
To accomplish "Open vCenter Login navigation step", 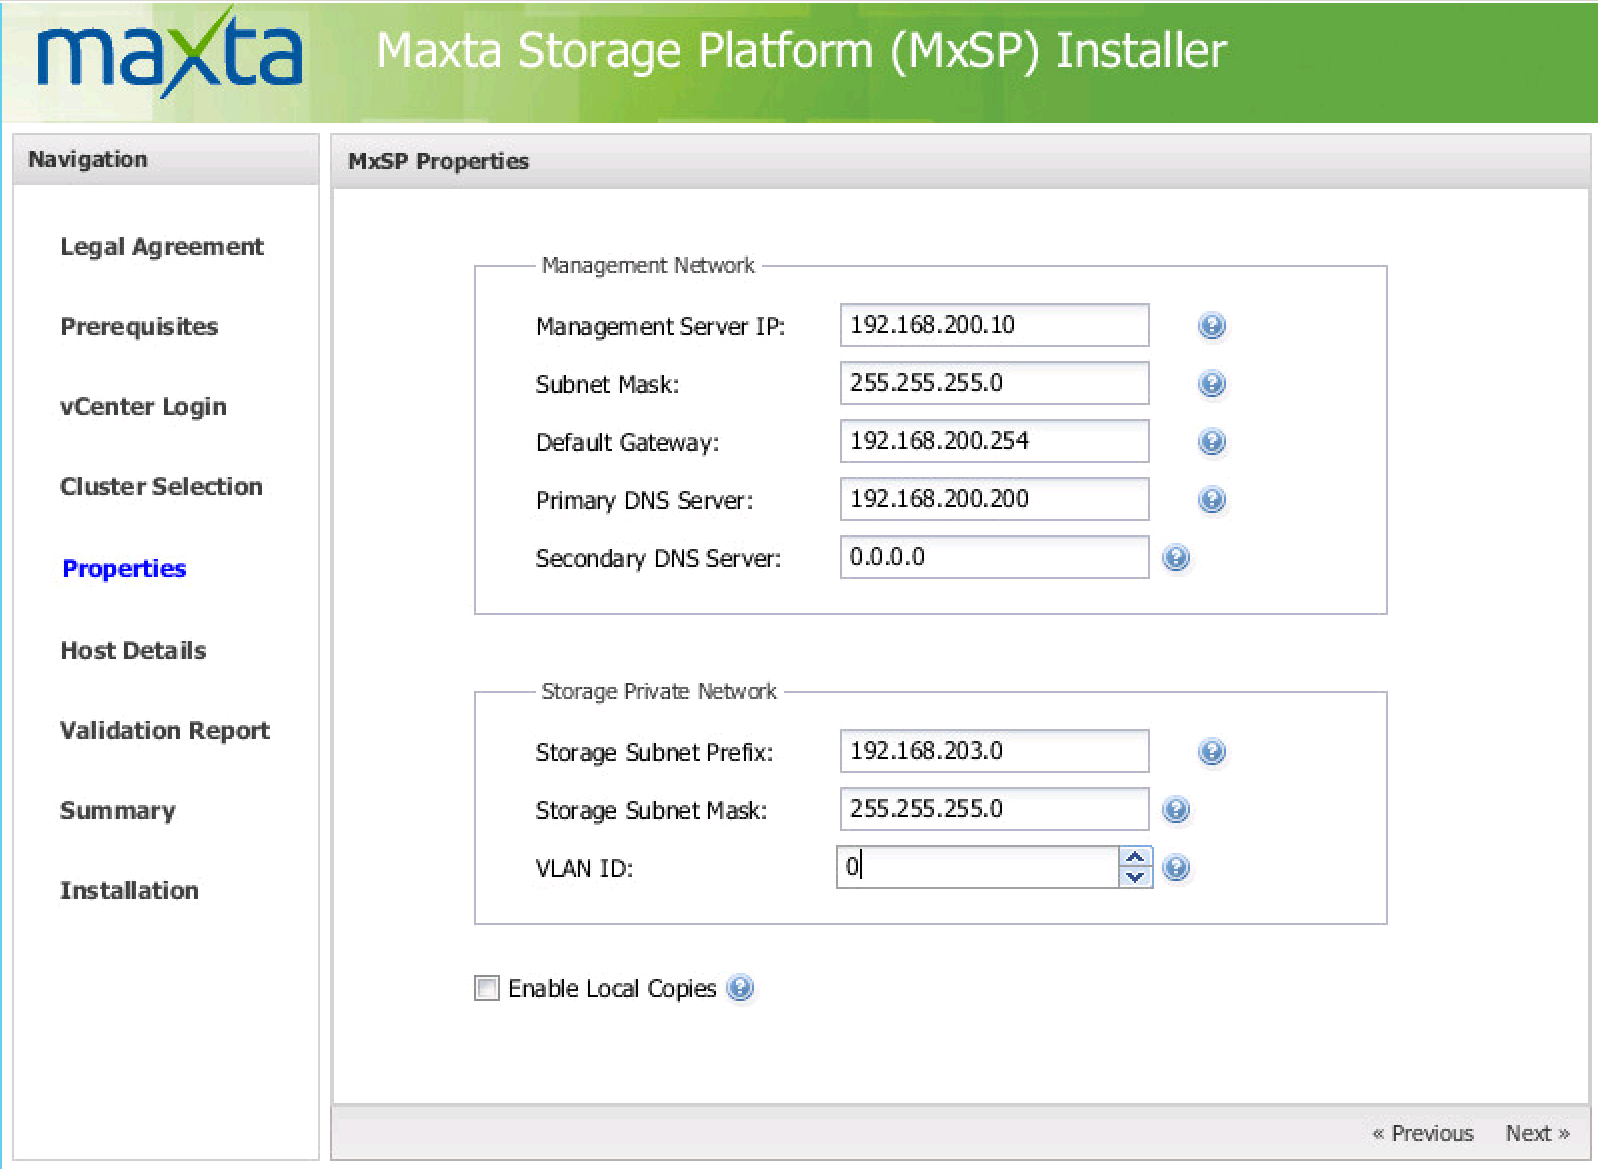I will click(143, 406).
